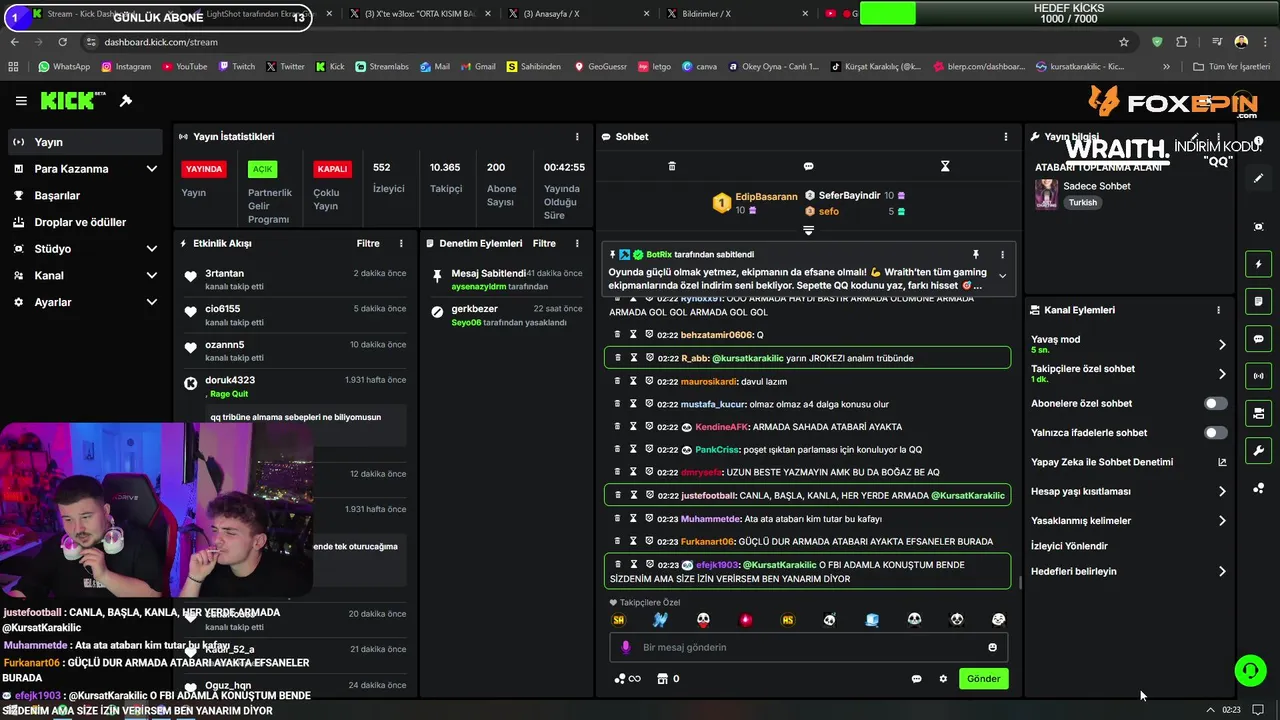Click the pin icon on the BotRix message
1280x720 pixels.
tap(976, 255)
